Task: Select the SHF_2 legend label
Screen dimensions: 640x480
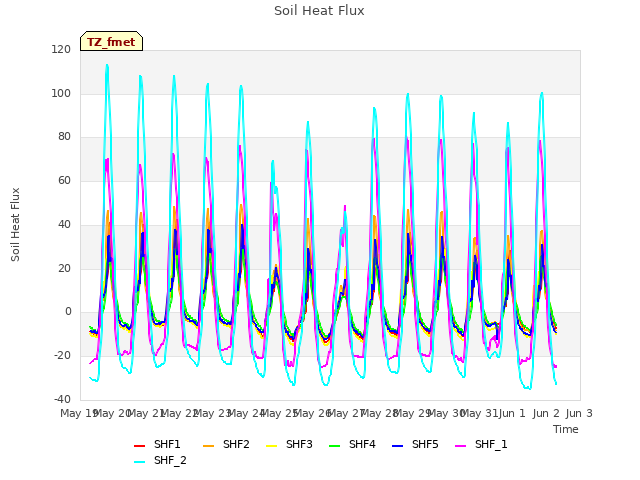Action: click(x=170, y=460)
